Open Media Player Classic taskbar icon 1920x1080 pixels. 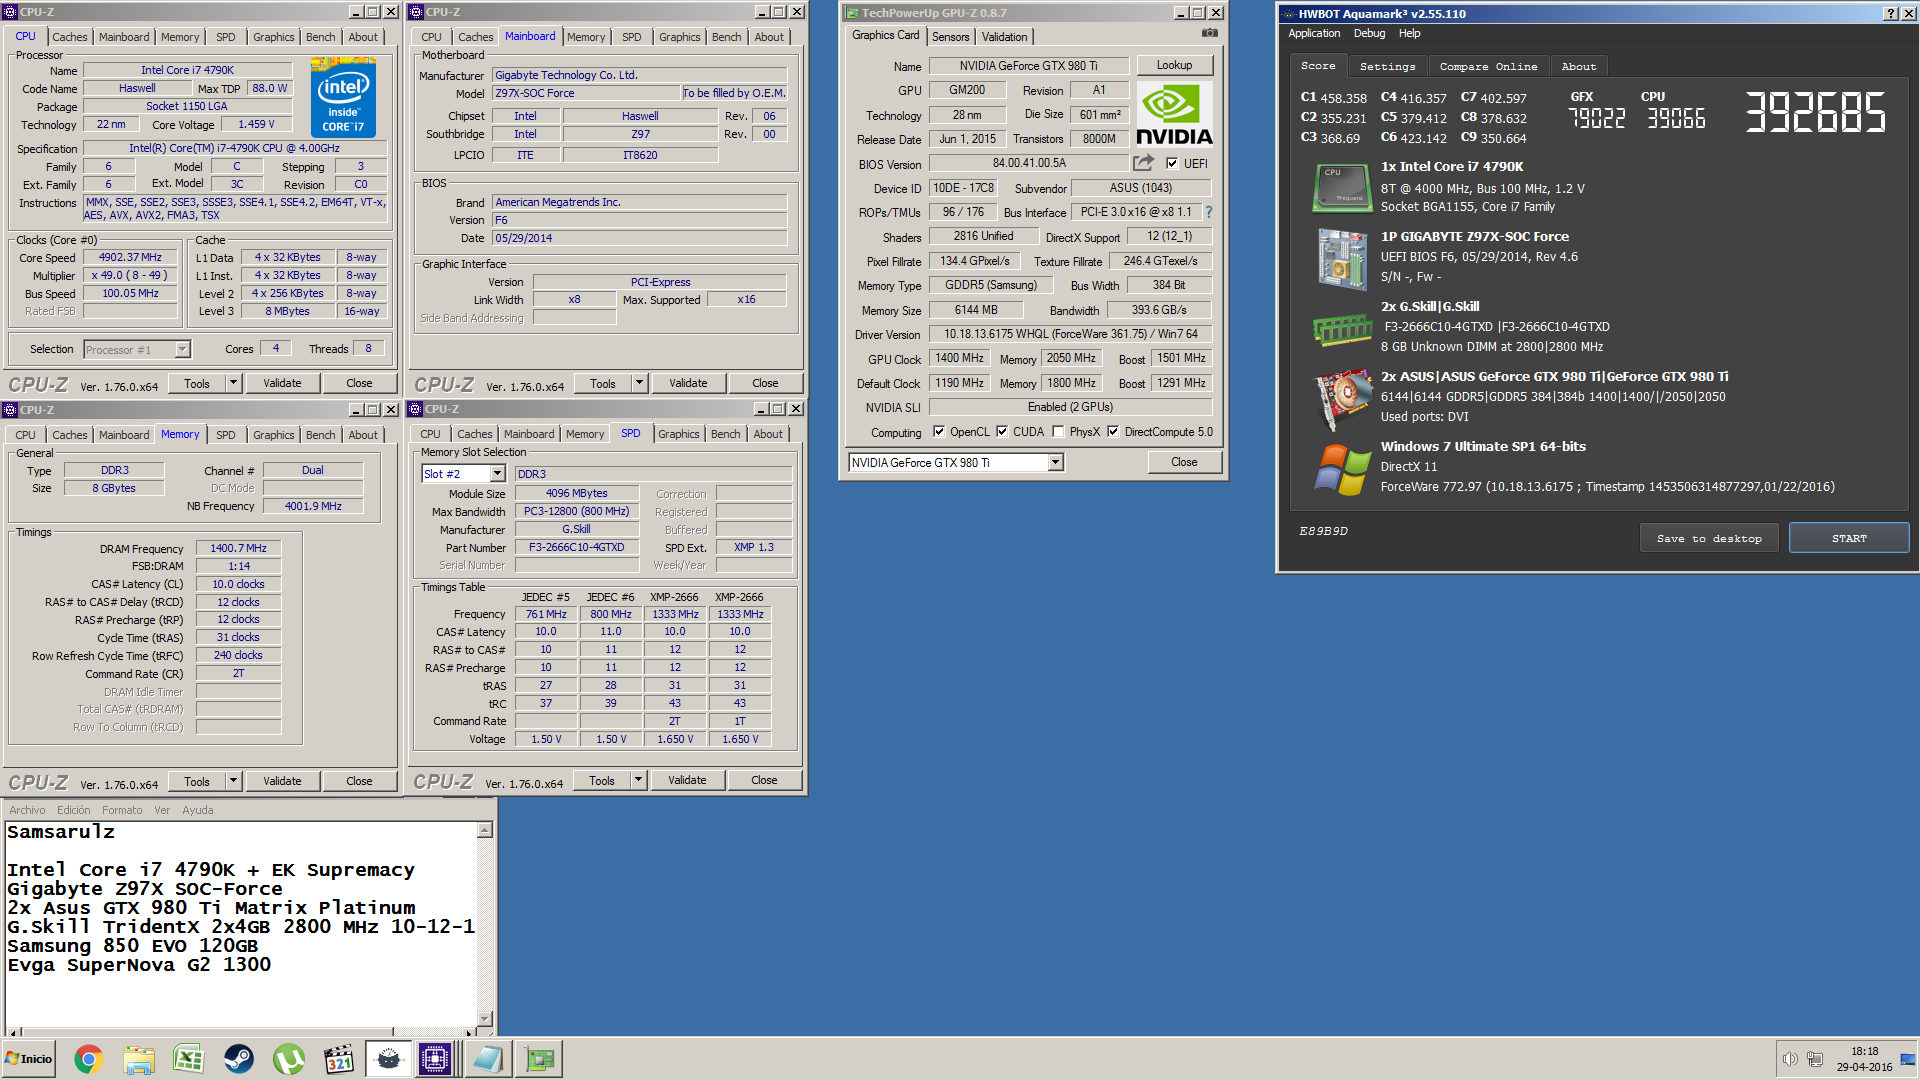tap(339, 1059)
